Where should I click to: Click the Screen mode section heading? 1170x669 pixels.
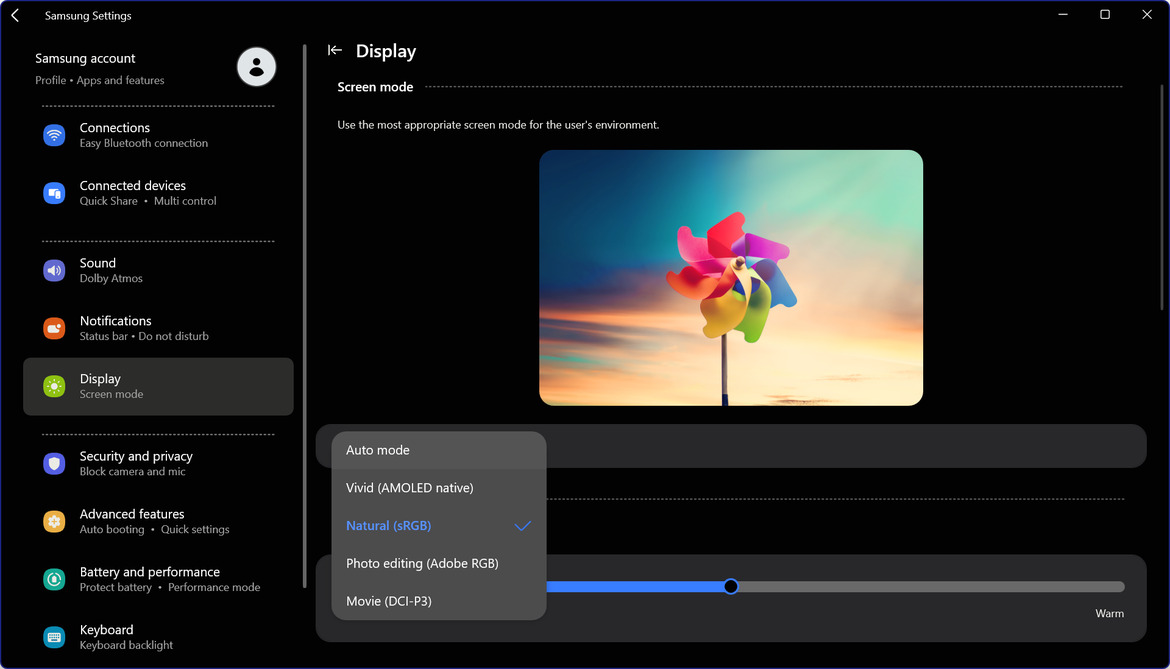tap(375, 87)
